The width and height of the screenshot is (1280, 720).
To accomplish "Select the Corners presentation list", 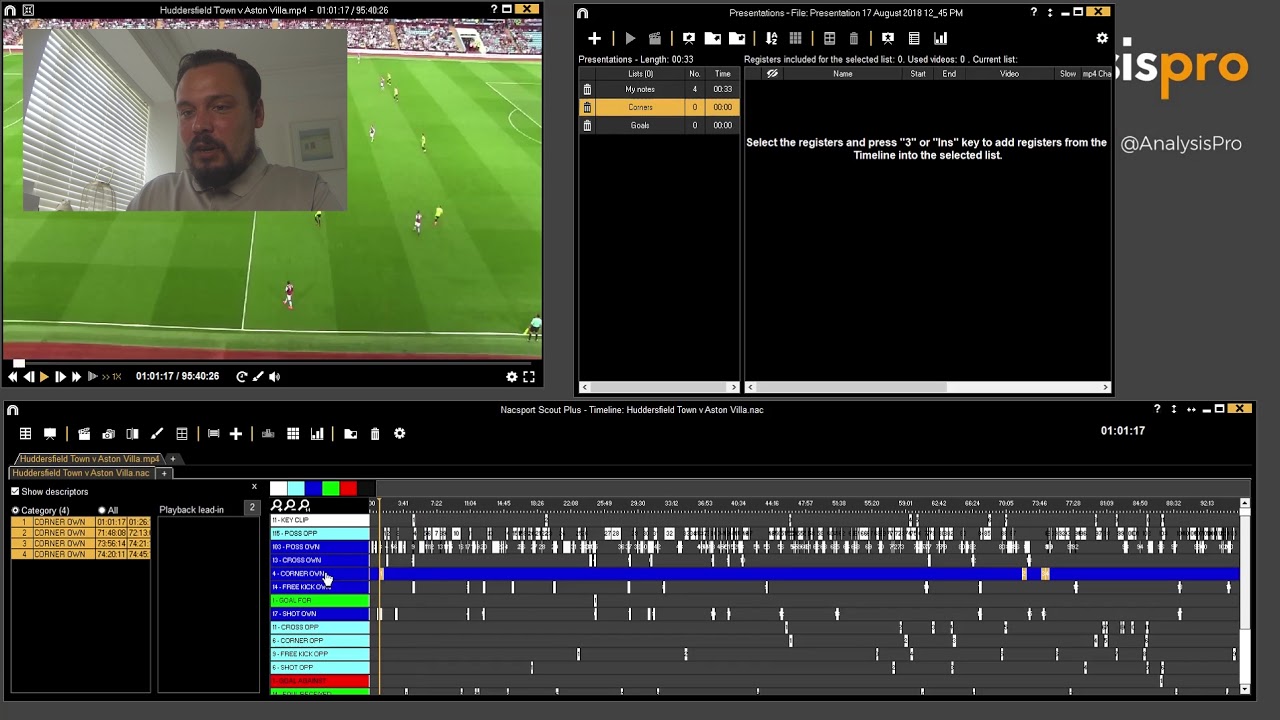I will (659, 107).
